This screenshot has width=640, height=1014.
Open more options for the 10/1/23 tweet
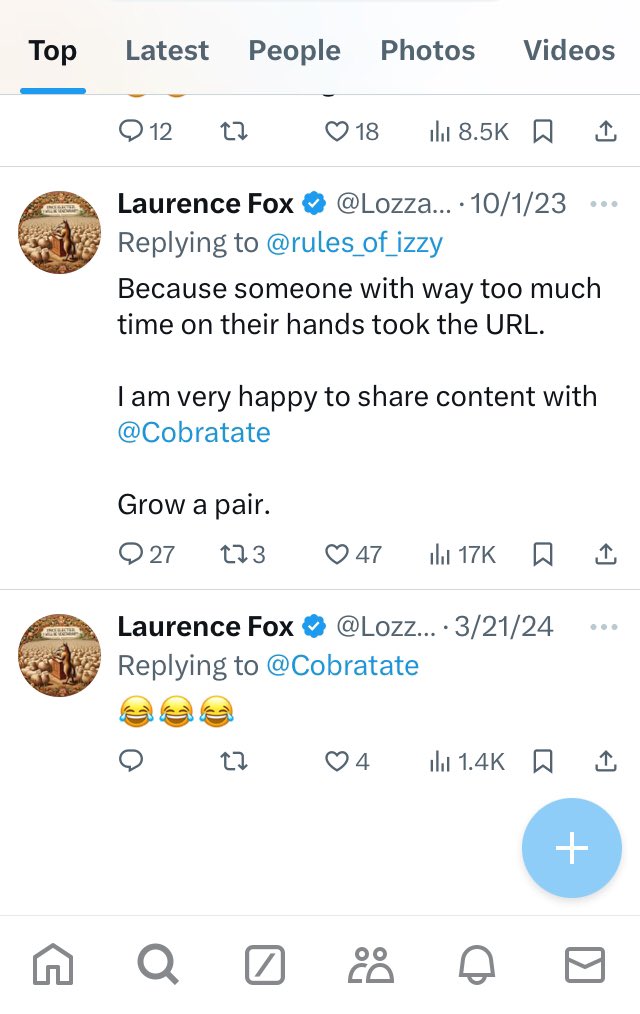pos(604,204)
